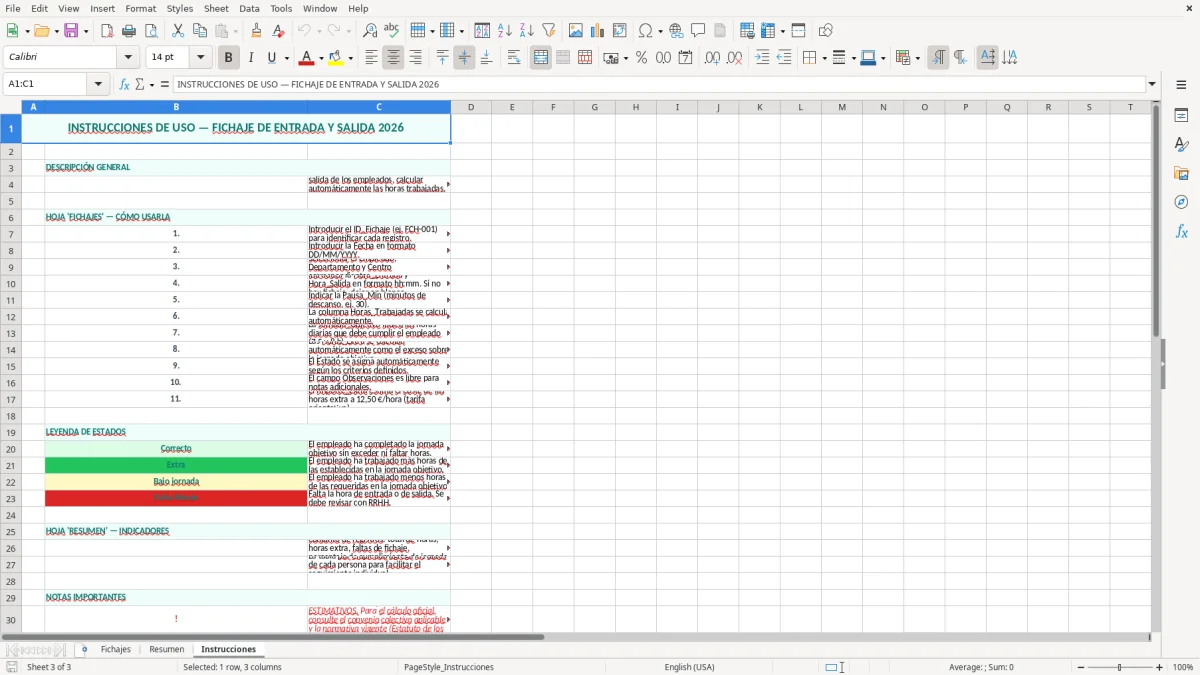This screenshot has height=675, width=1200.
Task: Run the Spelling check icon
Action: click(392, 31)
